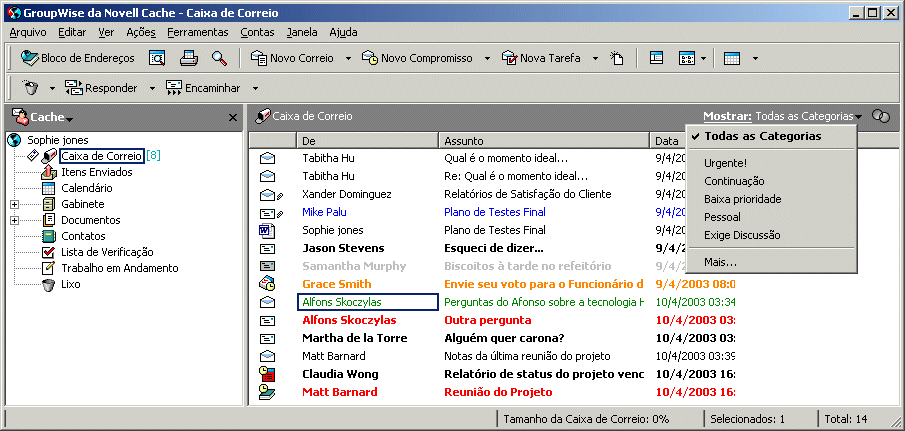905x431 pixels.
Task: Open the Novo Correio dropdown arrow
Action: 348,58
